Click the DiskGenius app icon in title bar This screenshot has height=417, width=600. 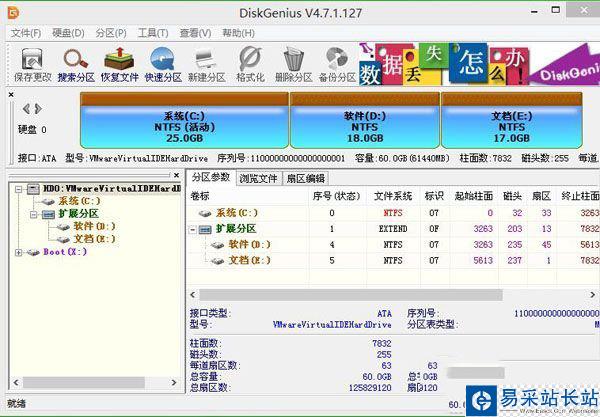pyautogui.click(x=13, y=13)
